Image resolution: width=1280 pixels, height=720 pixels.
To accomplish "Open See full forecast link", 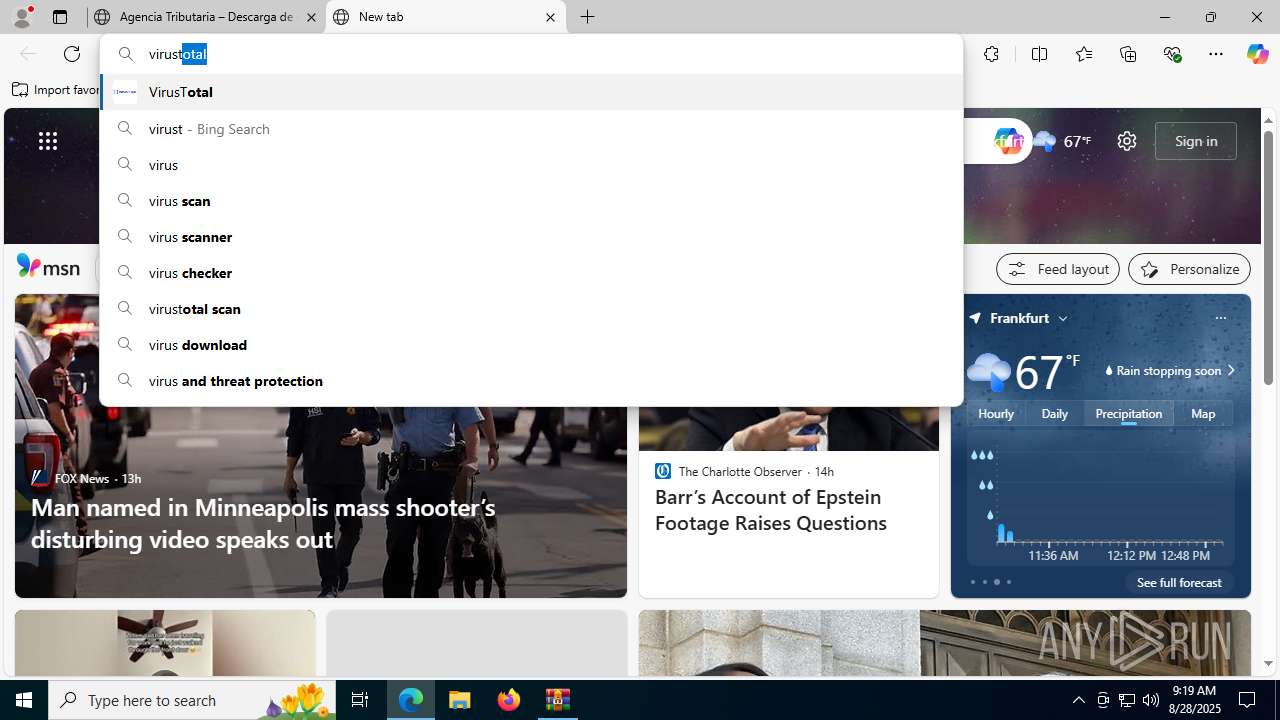I will [x=1179, y=582].
